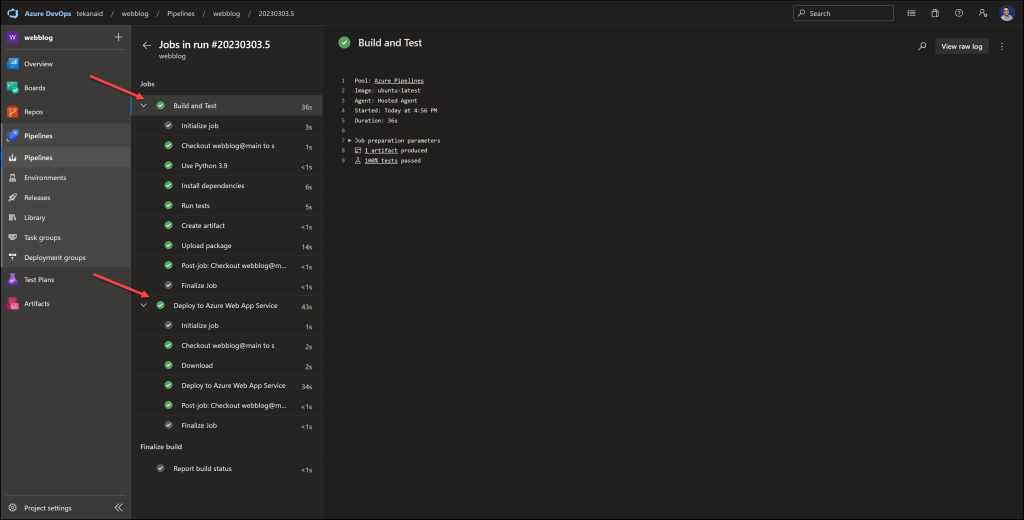The width and height of the screenshot is (1024, 520).
Task: Open the help question mark icon
Action: [959, 13]
